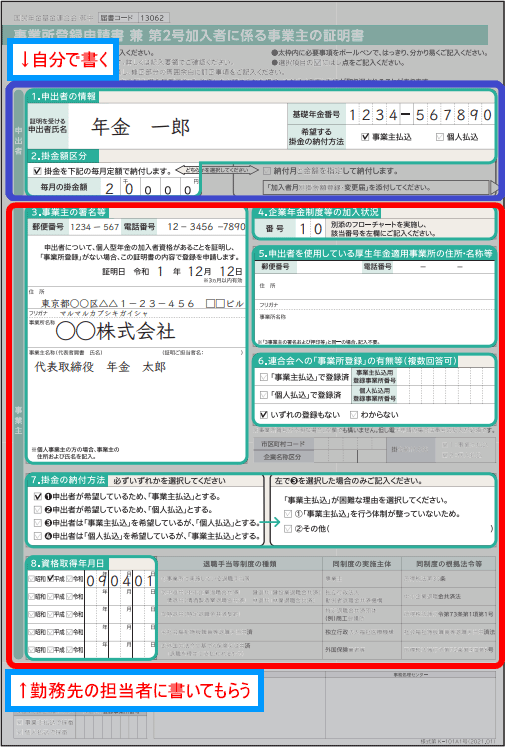Click the header 1.申出者の情報

[x=62, y=96]
